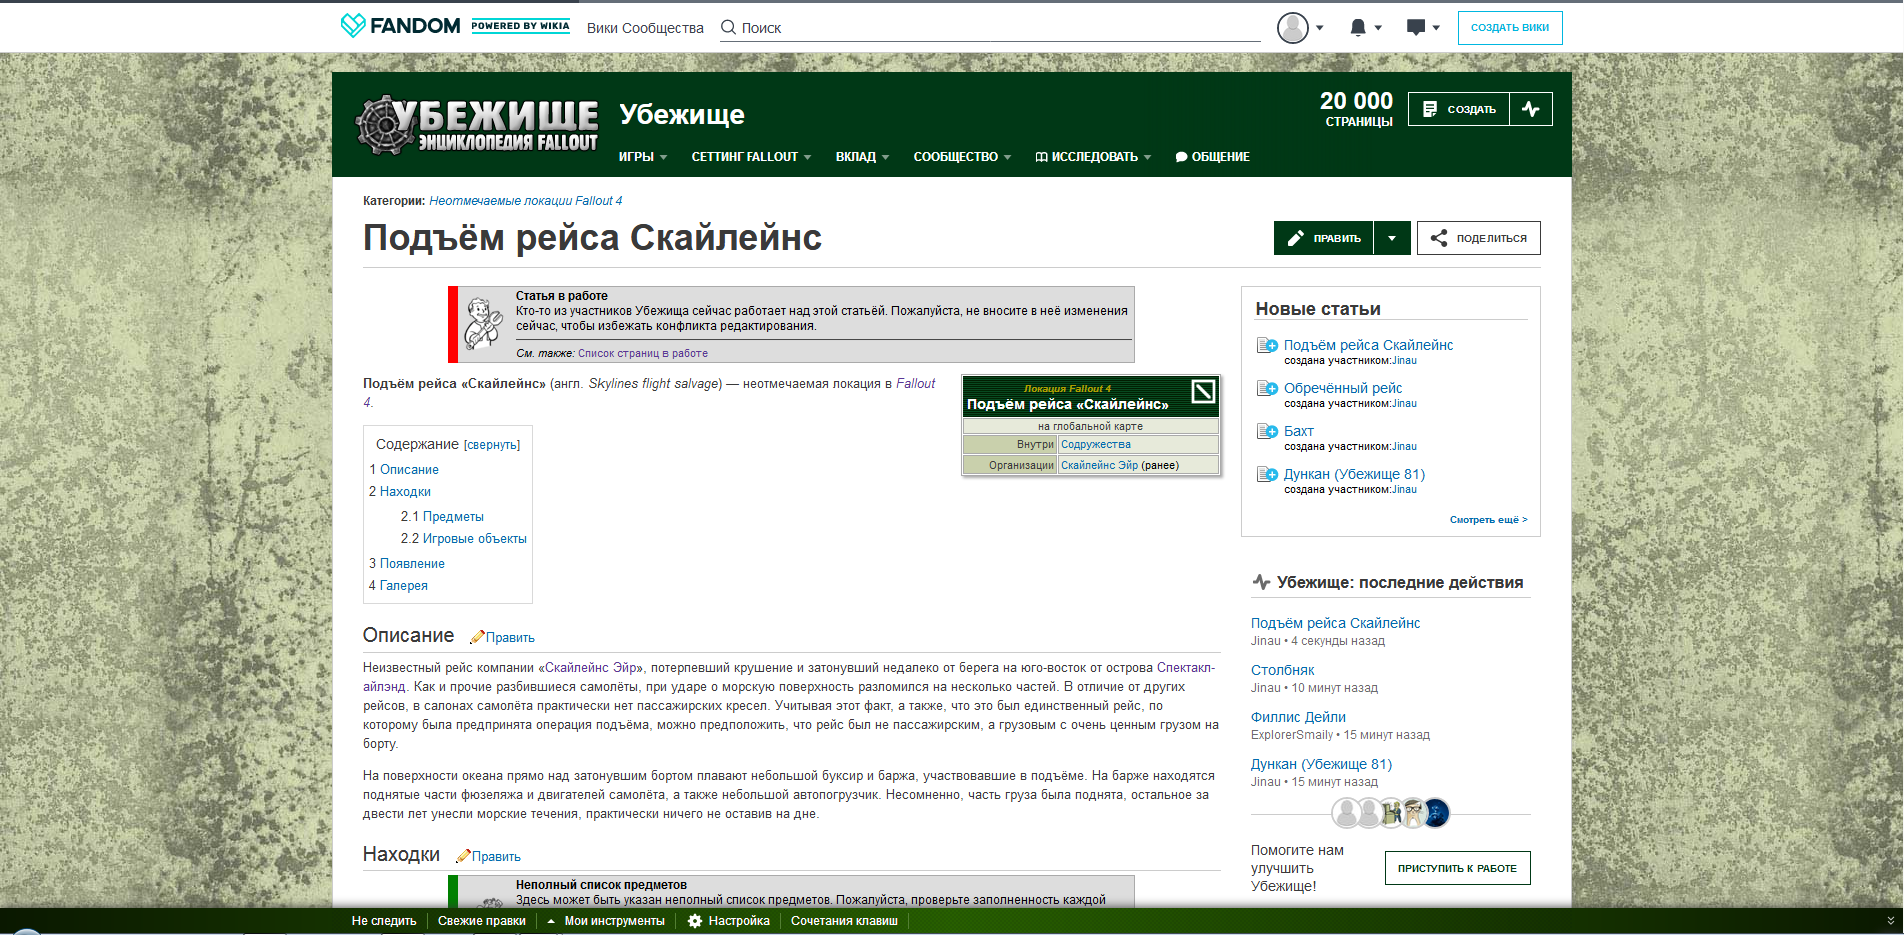Open the user avatar menu
The height and width of the screenshot is (935, 1904).
(1300, 28)
